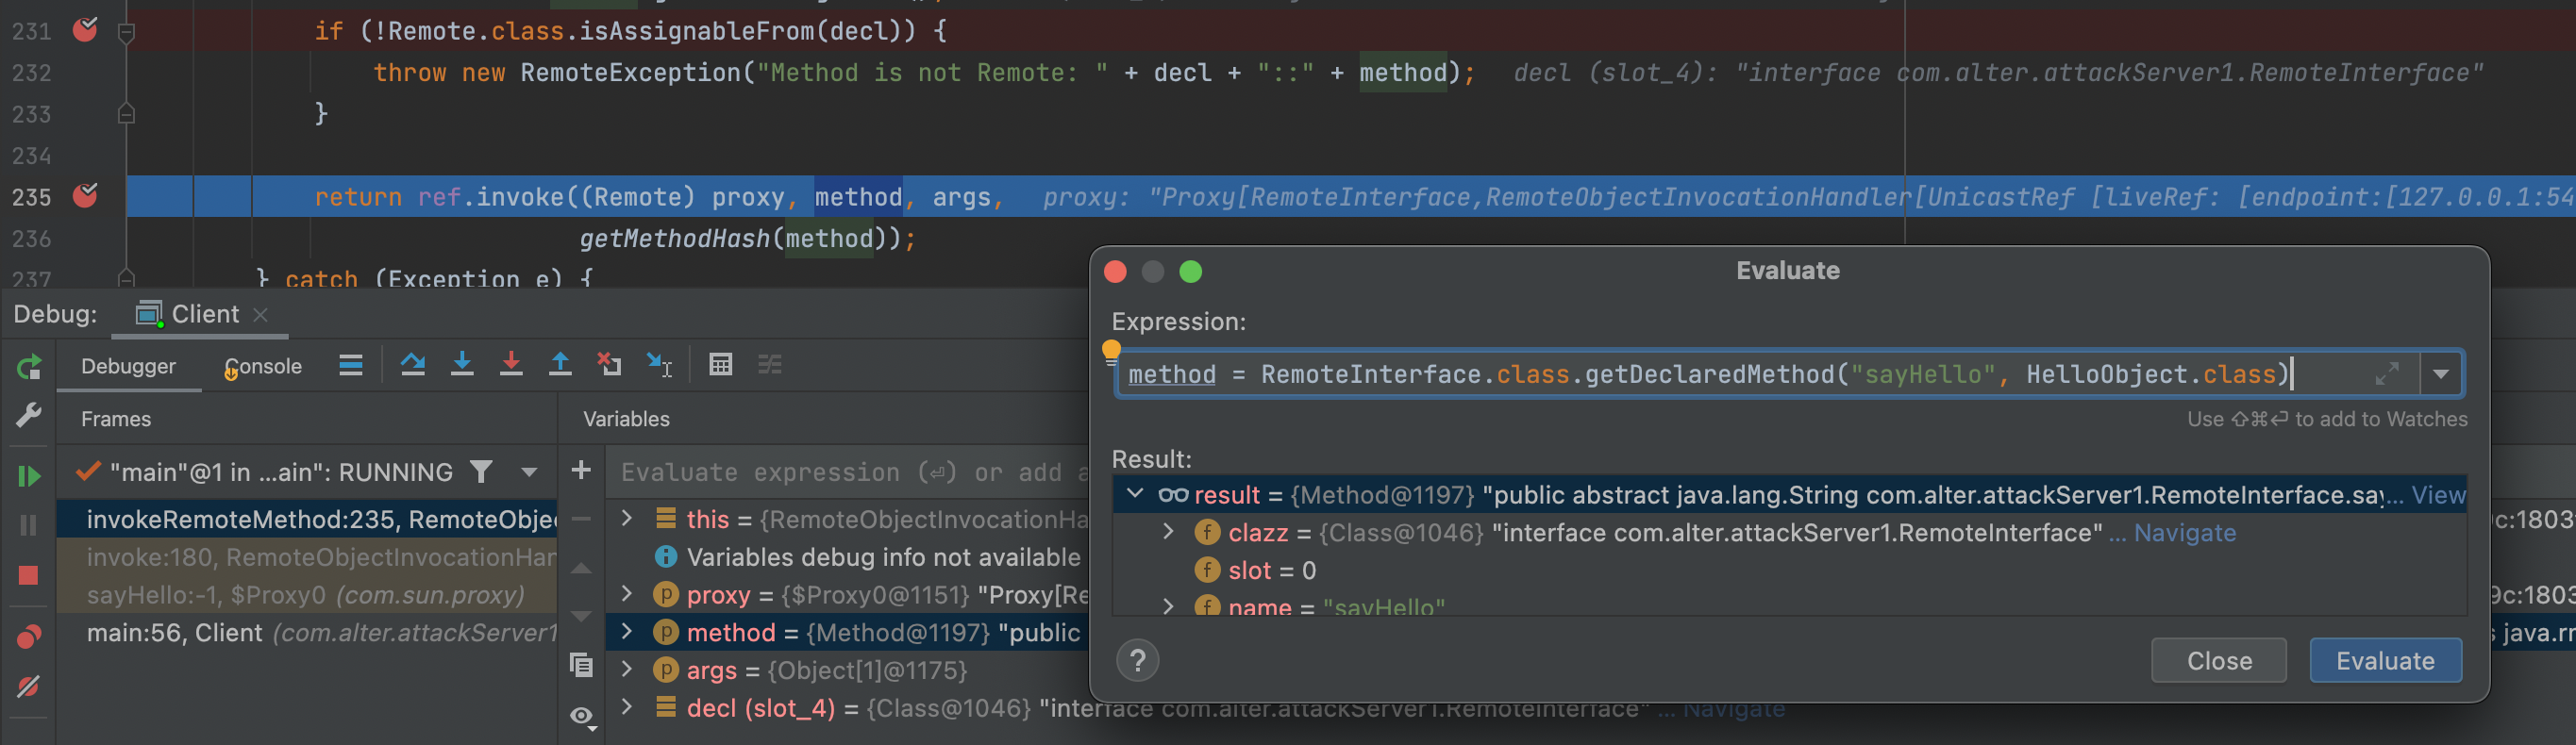The width and height of the screenshot is (2576, 745).
Task: Select the invokeRemoteMethod:235 stack frame
Action: click(x=307, y=519)
